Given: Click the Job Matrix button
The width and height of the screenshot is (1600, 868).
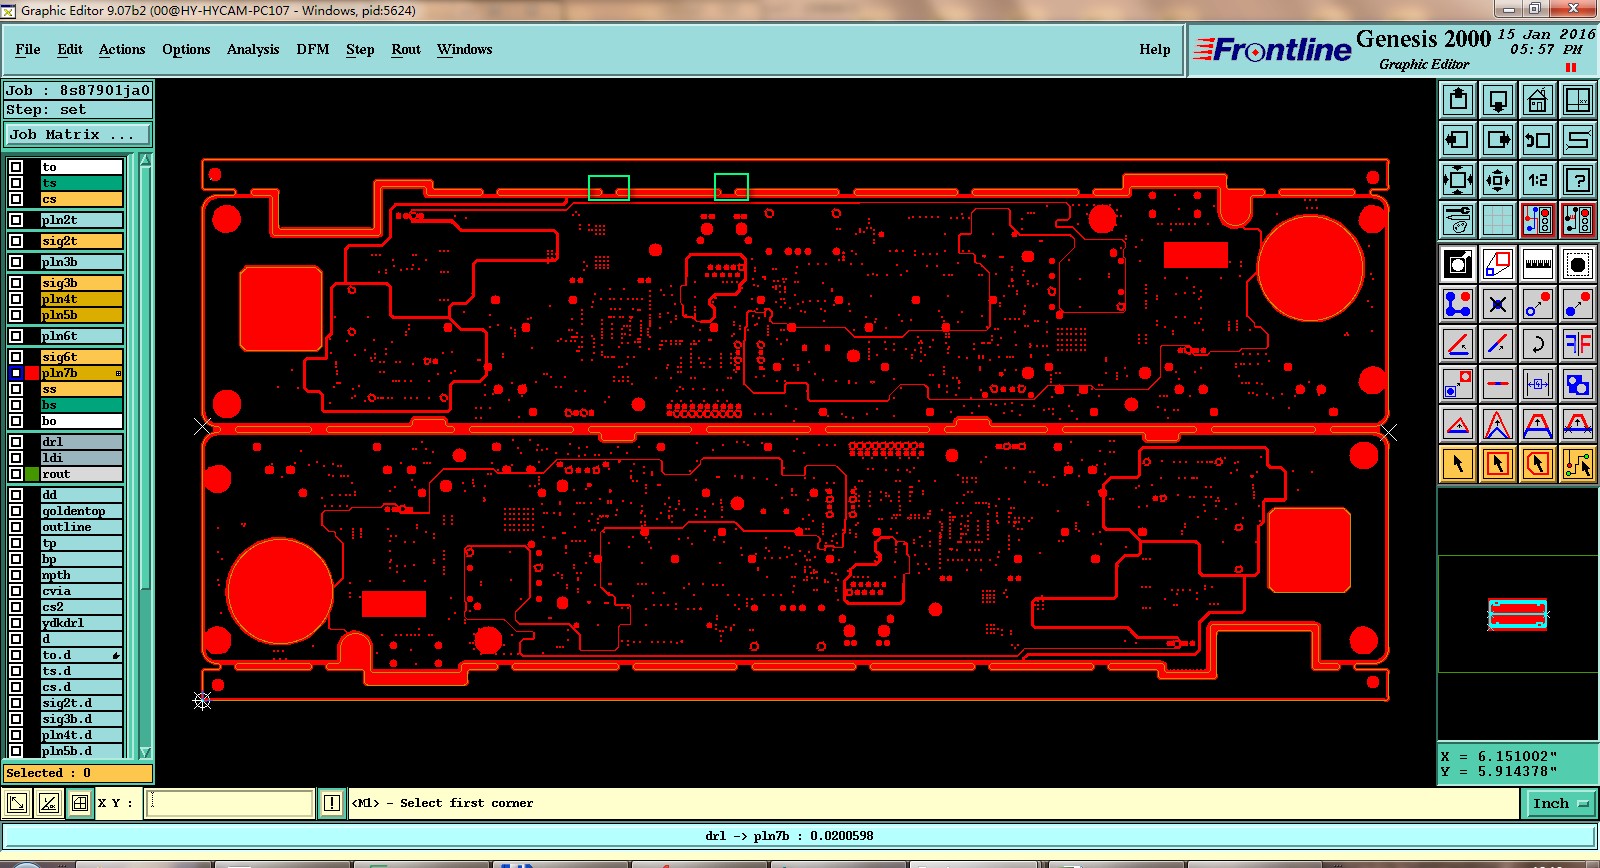Looking at the screenshot, I should point(78,134).
